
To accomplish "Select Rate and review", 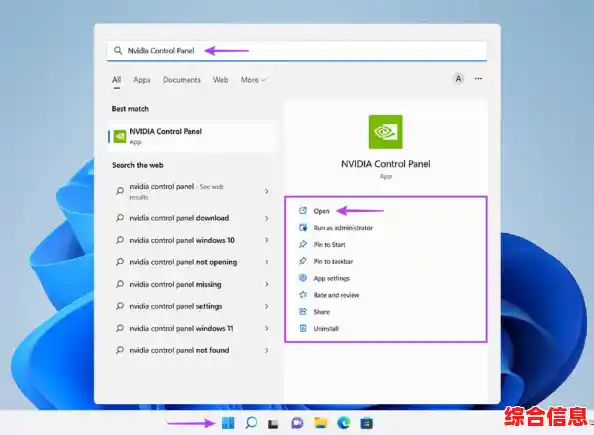I will [x=336, y=295].
